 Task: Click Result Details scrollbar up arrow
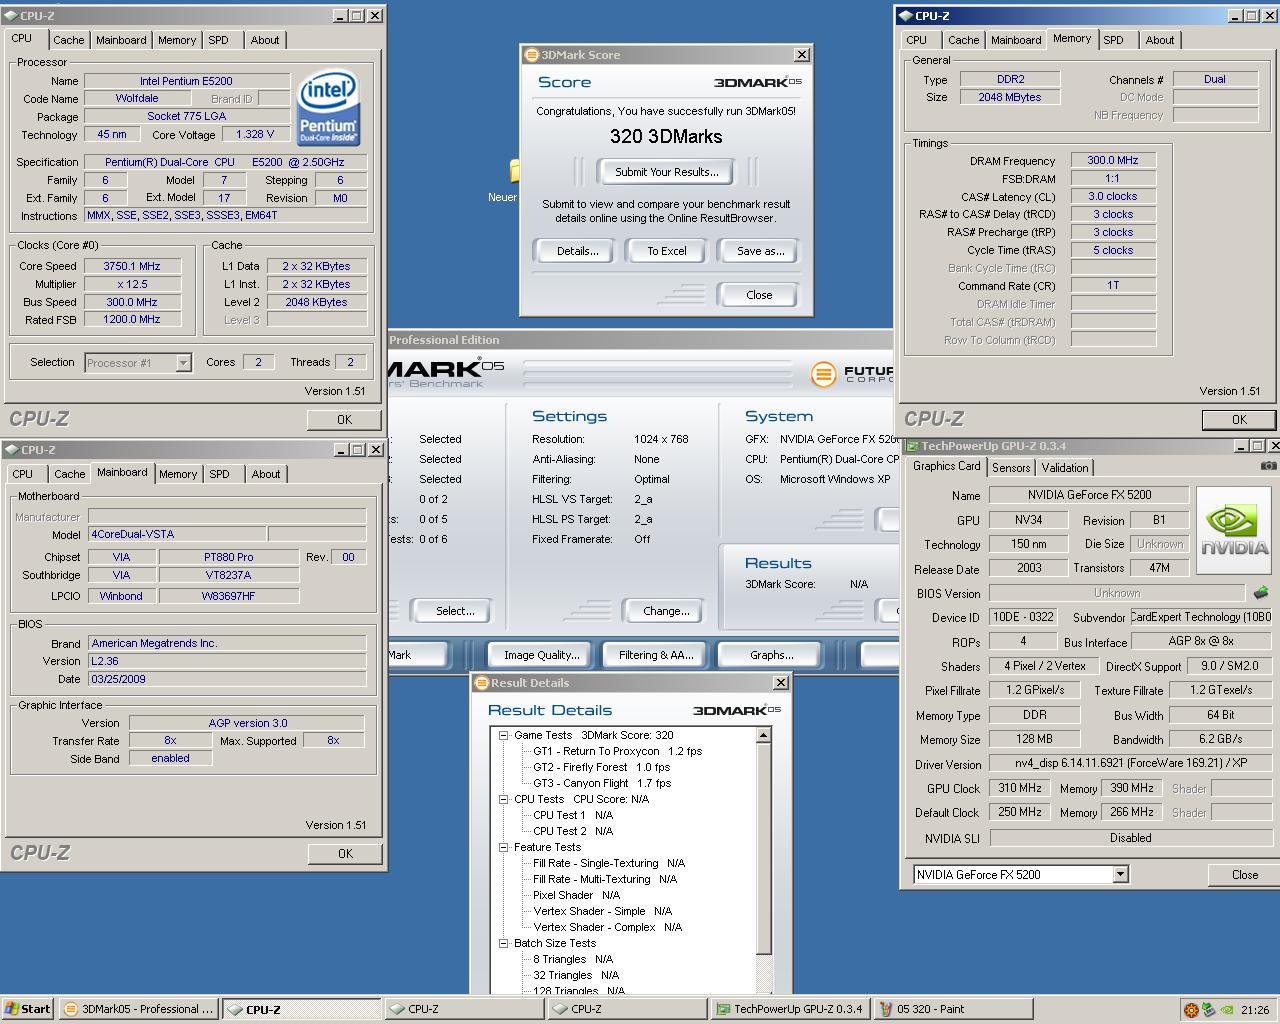click(764, 735)
